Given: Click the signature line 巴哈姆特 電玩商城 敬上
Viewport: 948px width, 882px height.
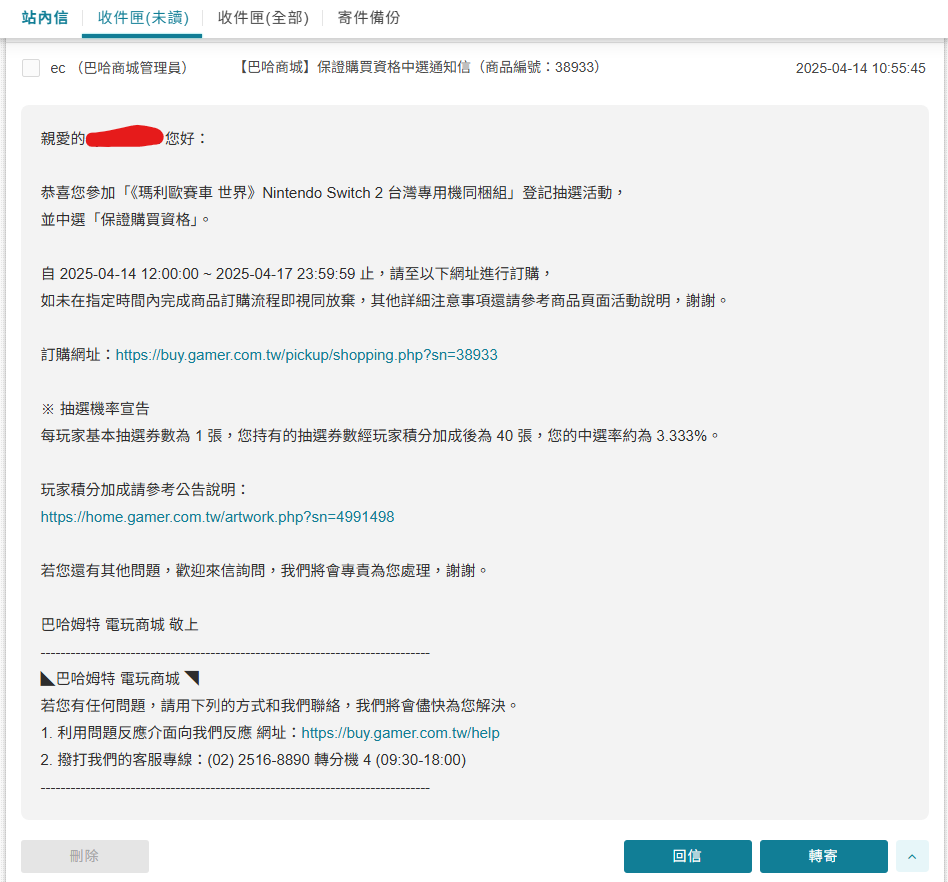Looking at the screenshot, I should click(120, 624).
